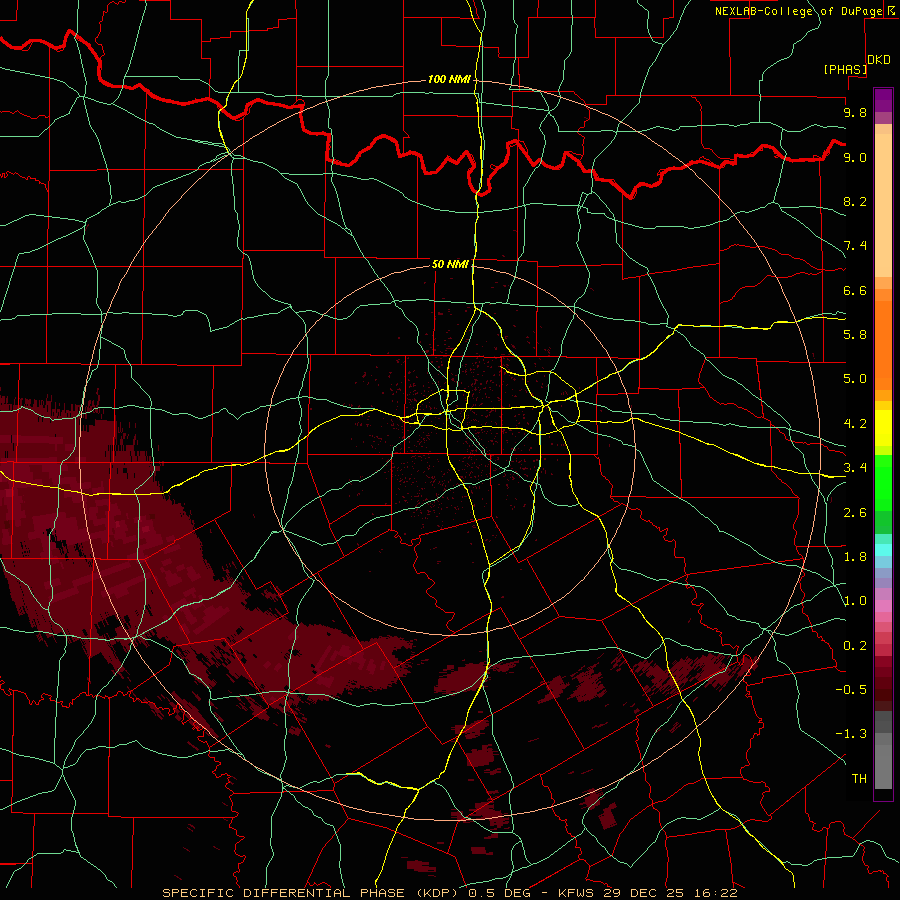The height and width of the screenshot is (900, 900).
Task: Click the 0.2 scale value label
Action: pos(855,646)
